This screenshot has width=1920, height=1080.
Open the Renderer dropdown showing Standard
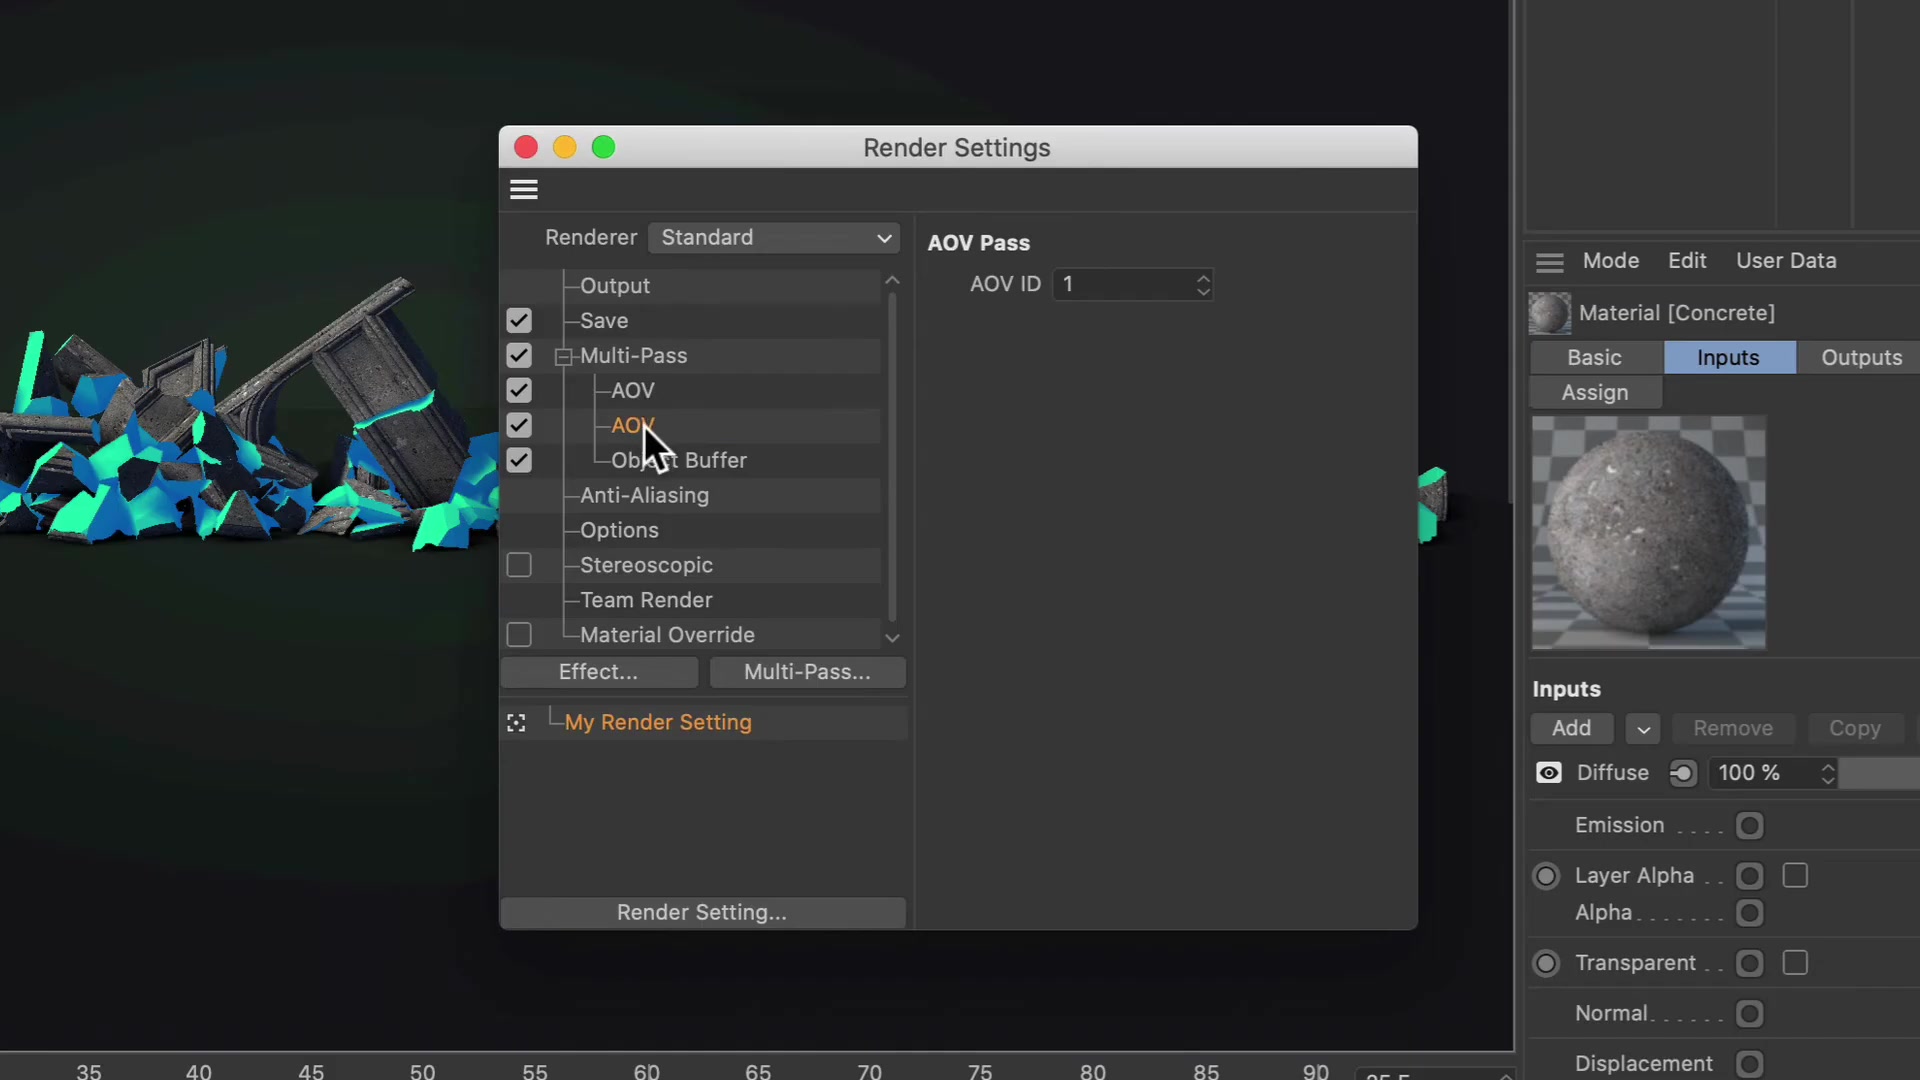point(773,237)
